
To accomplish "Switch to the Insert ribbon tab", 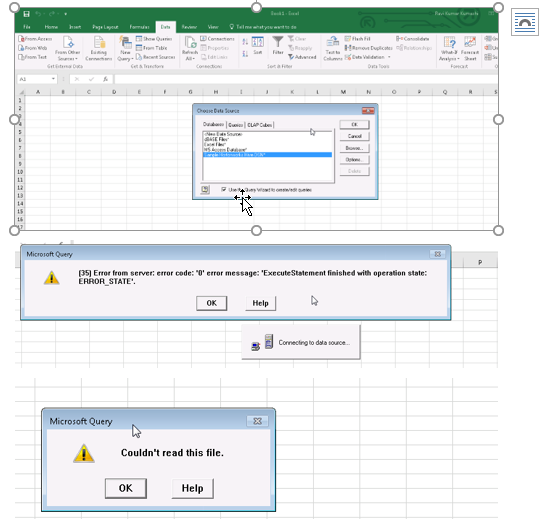I will [x=75, y=27].
